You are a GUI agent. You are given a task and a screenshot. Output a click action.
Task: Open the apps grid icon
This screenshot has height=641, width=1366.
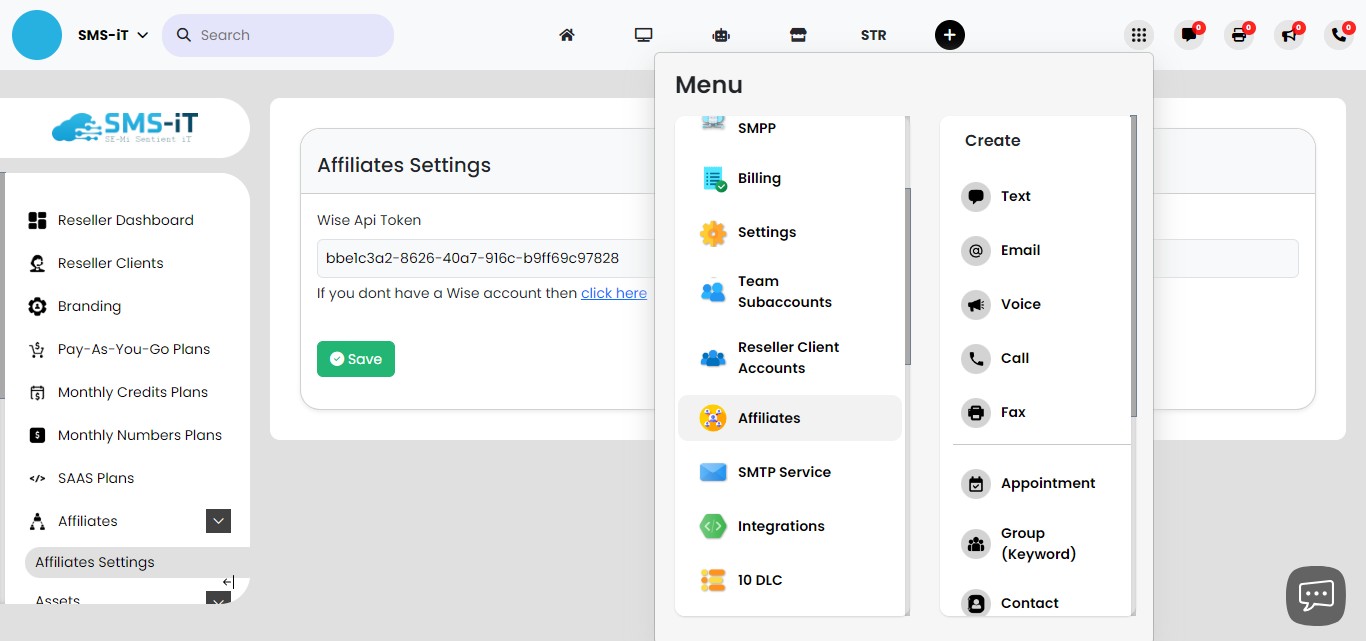[x=1138, y=35]
